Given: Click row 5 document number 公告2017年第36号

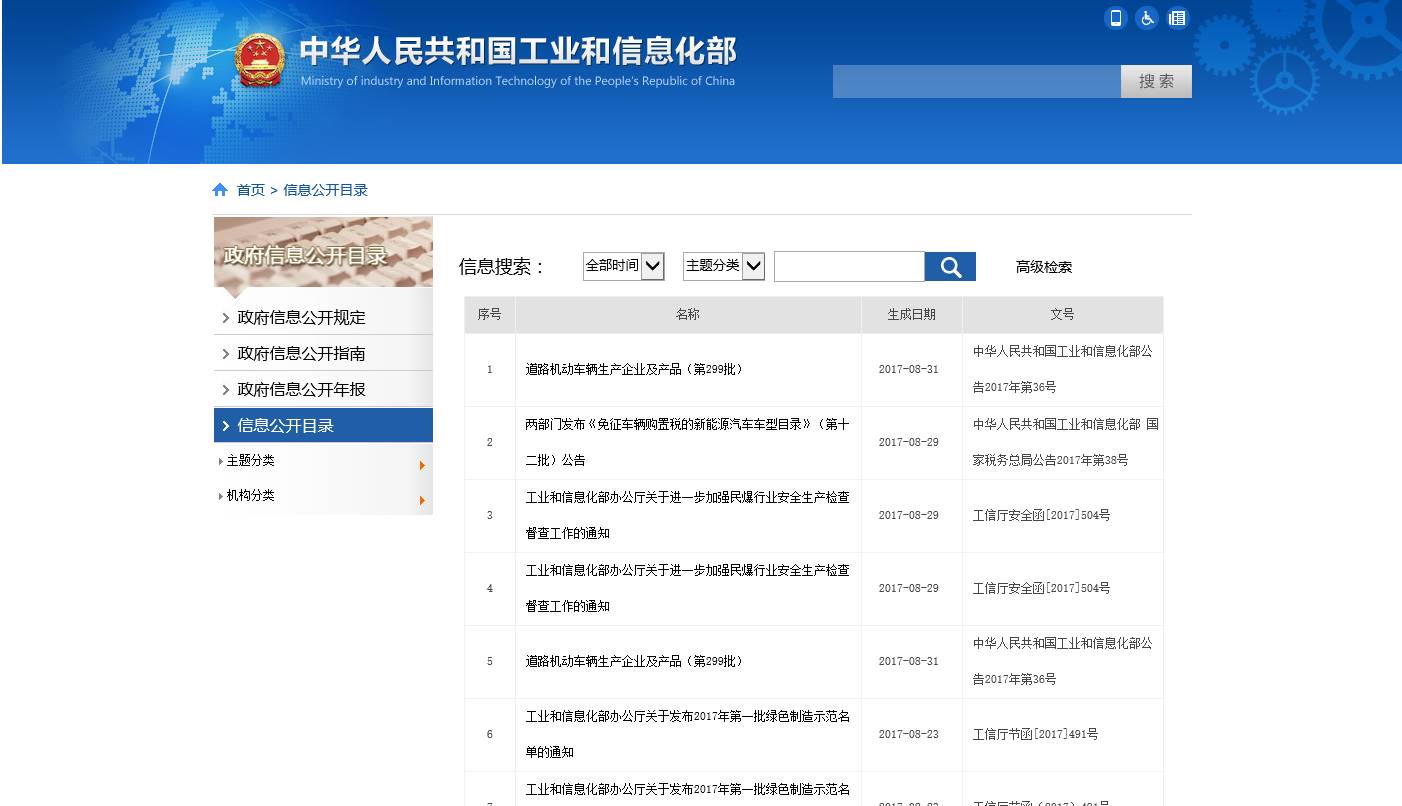Looking at the screenshot, I should point(1062,661).
